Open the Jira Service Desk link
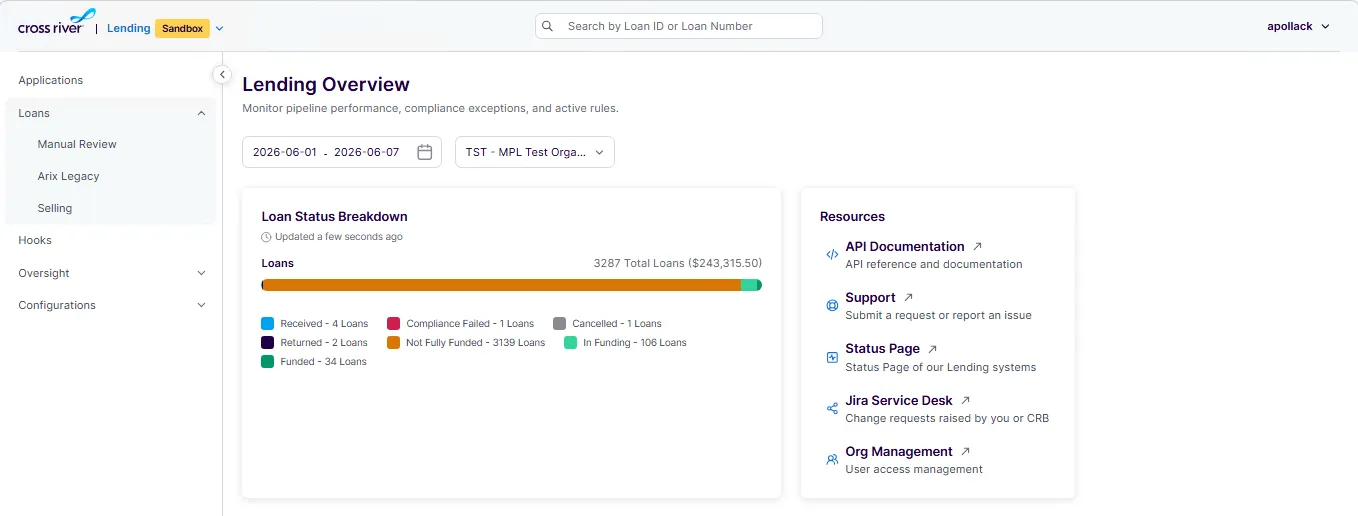Screen dimensions: 1358x516 (x=899, y=400)
